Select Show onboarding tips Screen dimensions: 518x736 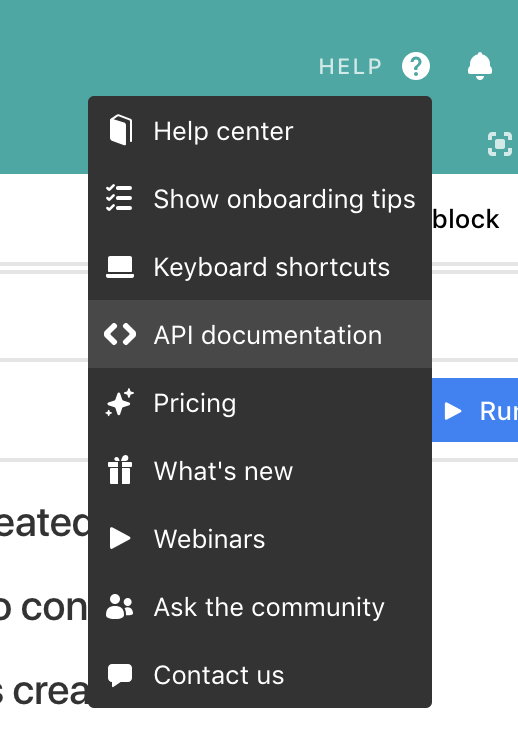click(260, 199)
